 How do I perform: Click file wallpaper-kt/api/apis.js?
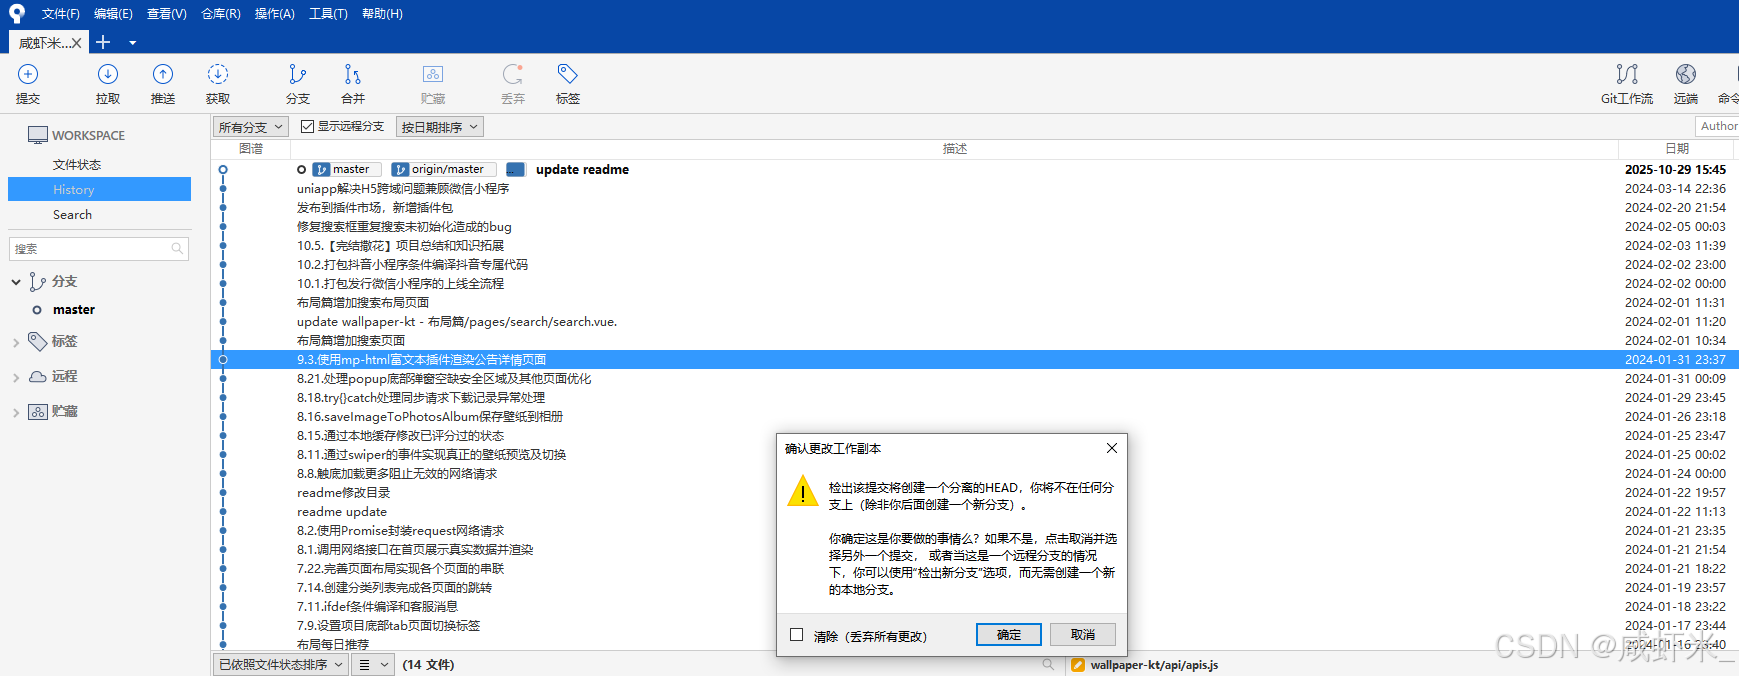tap(1154, 664)
